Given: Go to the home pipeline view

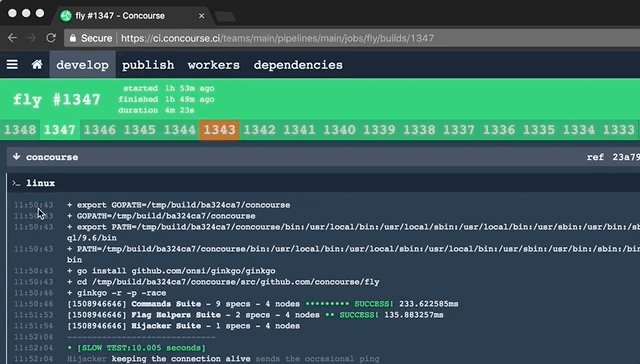Looking at the screenshot, I should coord(37,64).
